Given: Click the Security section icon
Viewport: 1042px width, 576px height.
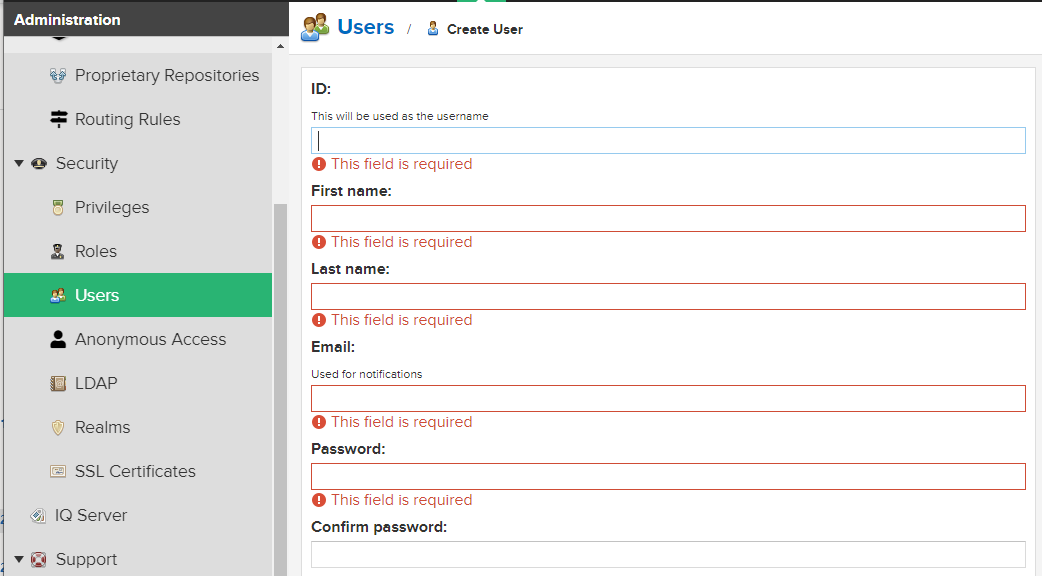Looking at the screenshot, I should (x=39, y=163).
